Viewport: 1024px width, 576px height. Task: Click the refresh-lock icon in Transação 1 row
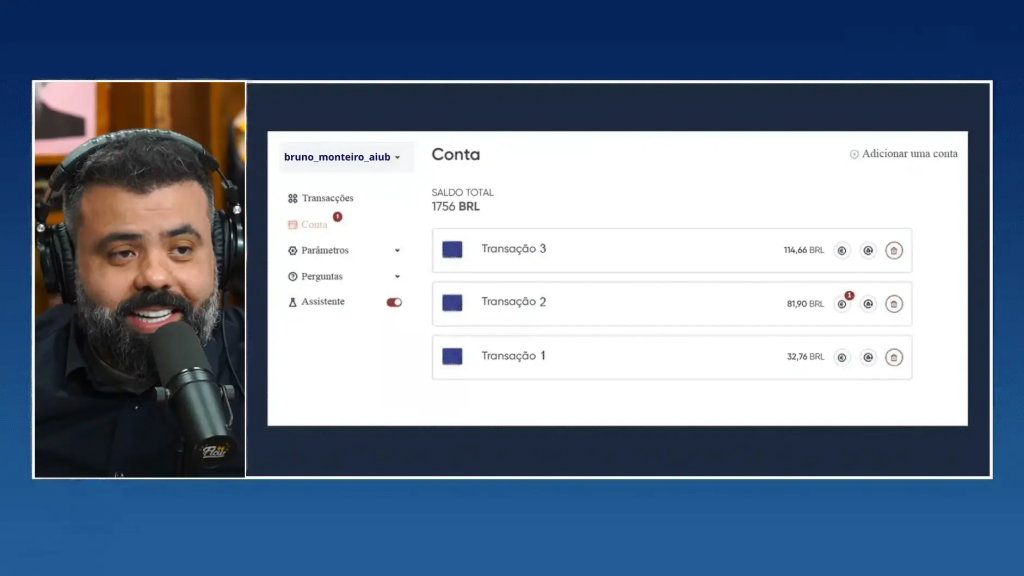coord(868,358)
